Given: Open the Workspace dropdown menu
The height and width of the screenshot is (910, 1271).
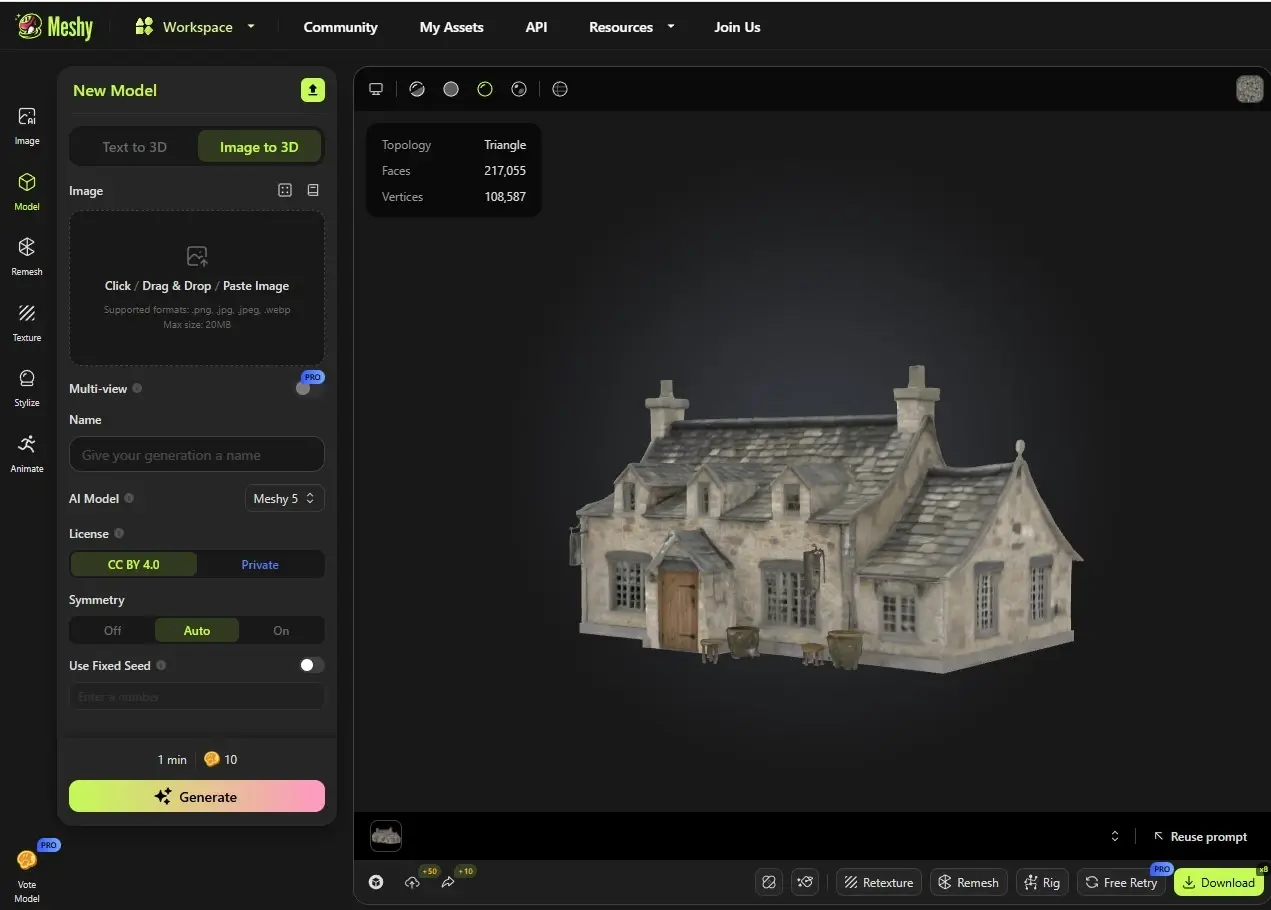Looking at the screenshot, I should pos(195,27).
